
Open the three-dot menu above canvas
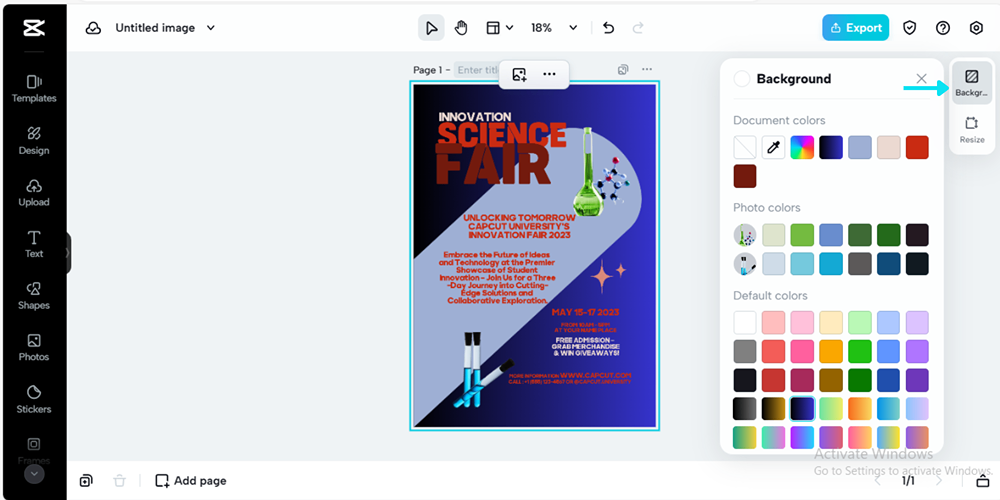549,75
